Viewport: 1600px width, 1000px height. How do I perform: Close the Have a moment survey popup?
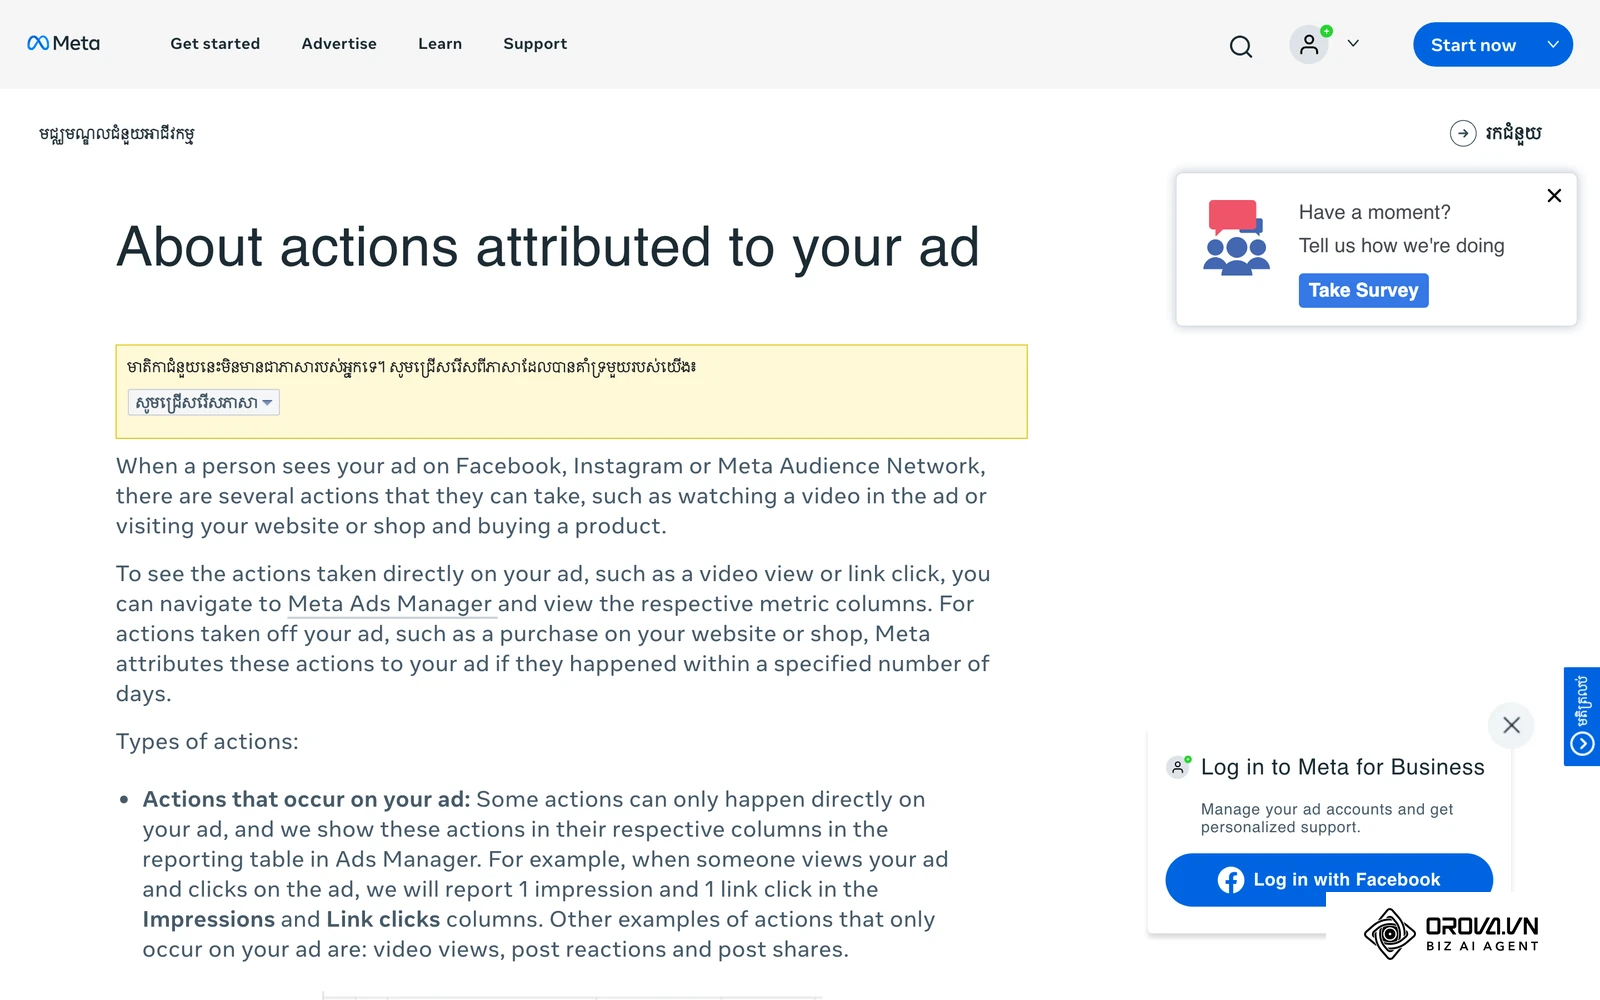coord(1554,196)
